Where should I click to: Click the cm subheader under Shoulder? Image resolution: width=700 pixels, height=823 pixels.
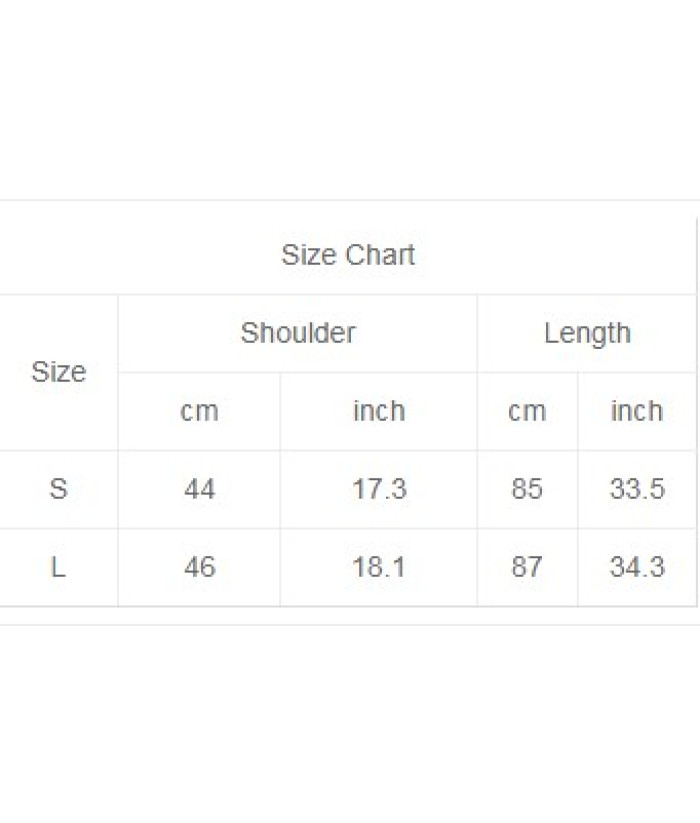click(199, 411)
